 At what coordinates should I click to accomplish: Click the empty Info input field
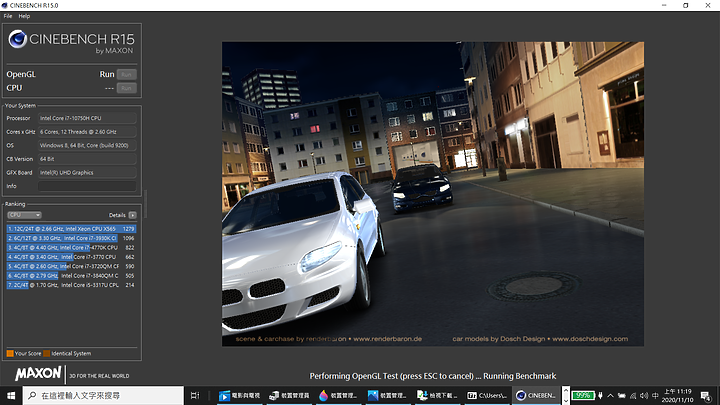click(87, 186)
